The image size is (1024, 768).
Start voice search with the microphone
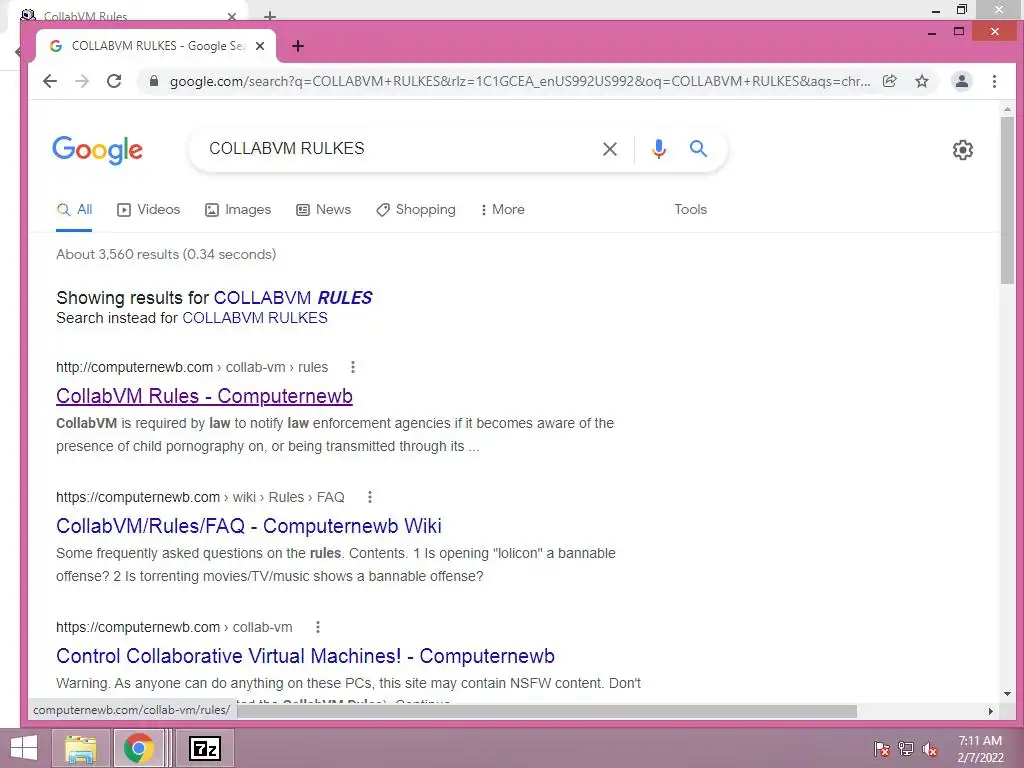click(x=659, y=149)
